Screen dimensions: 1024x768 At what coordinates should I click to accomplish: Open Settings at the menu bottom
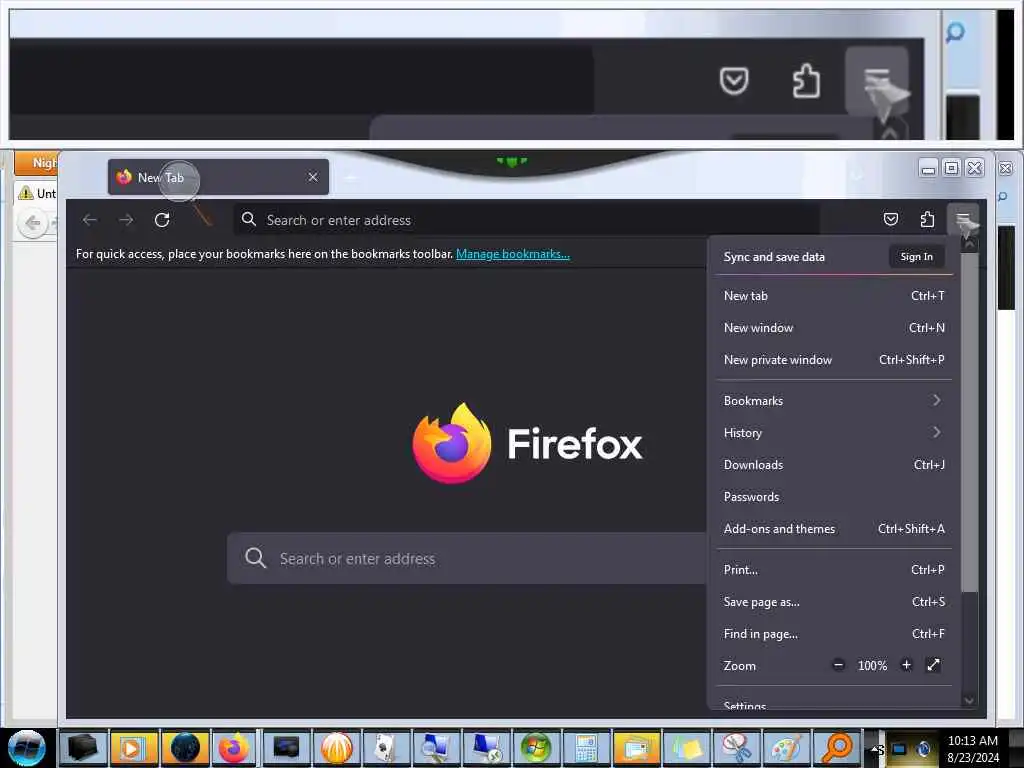pyautogui.click(x=834, y=705)
